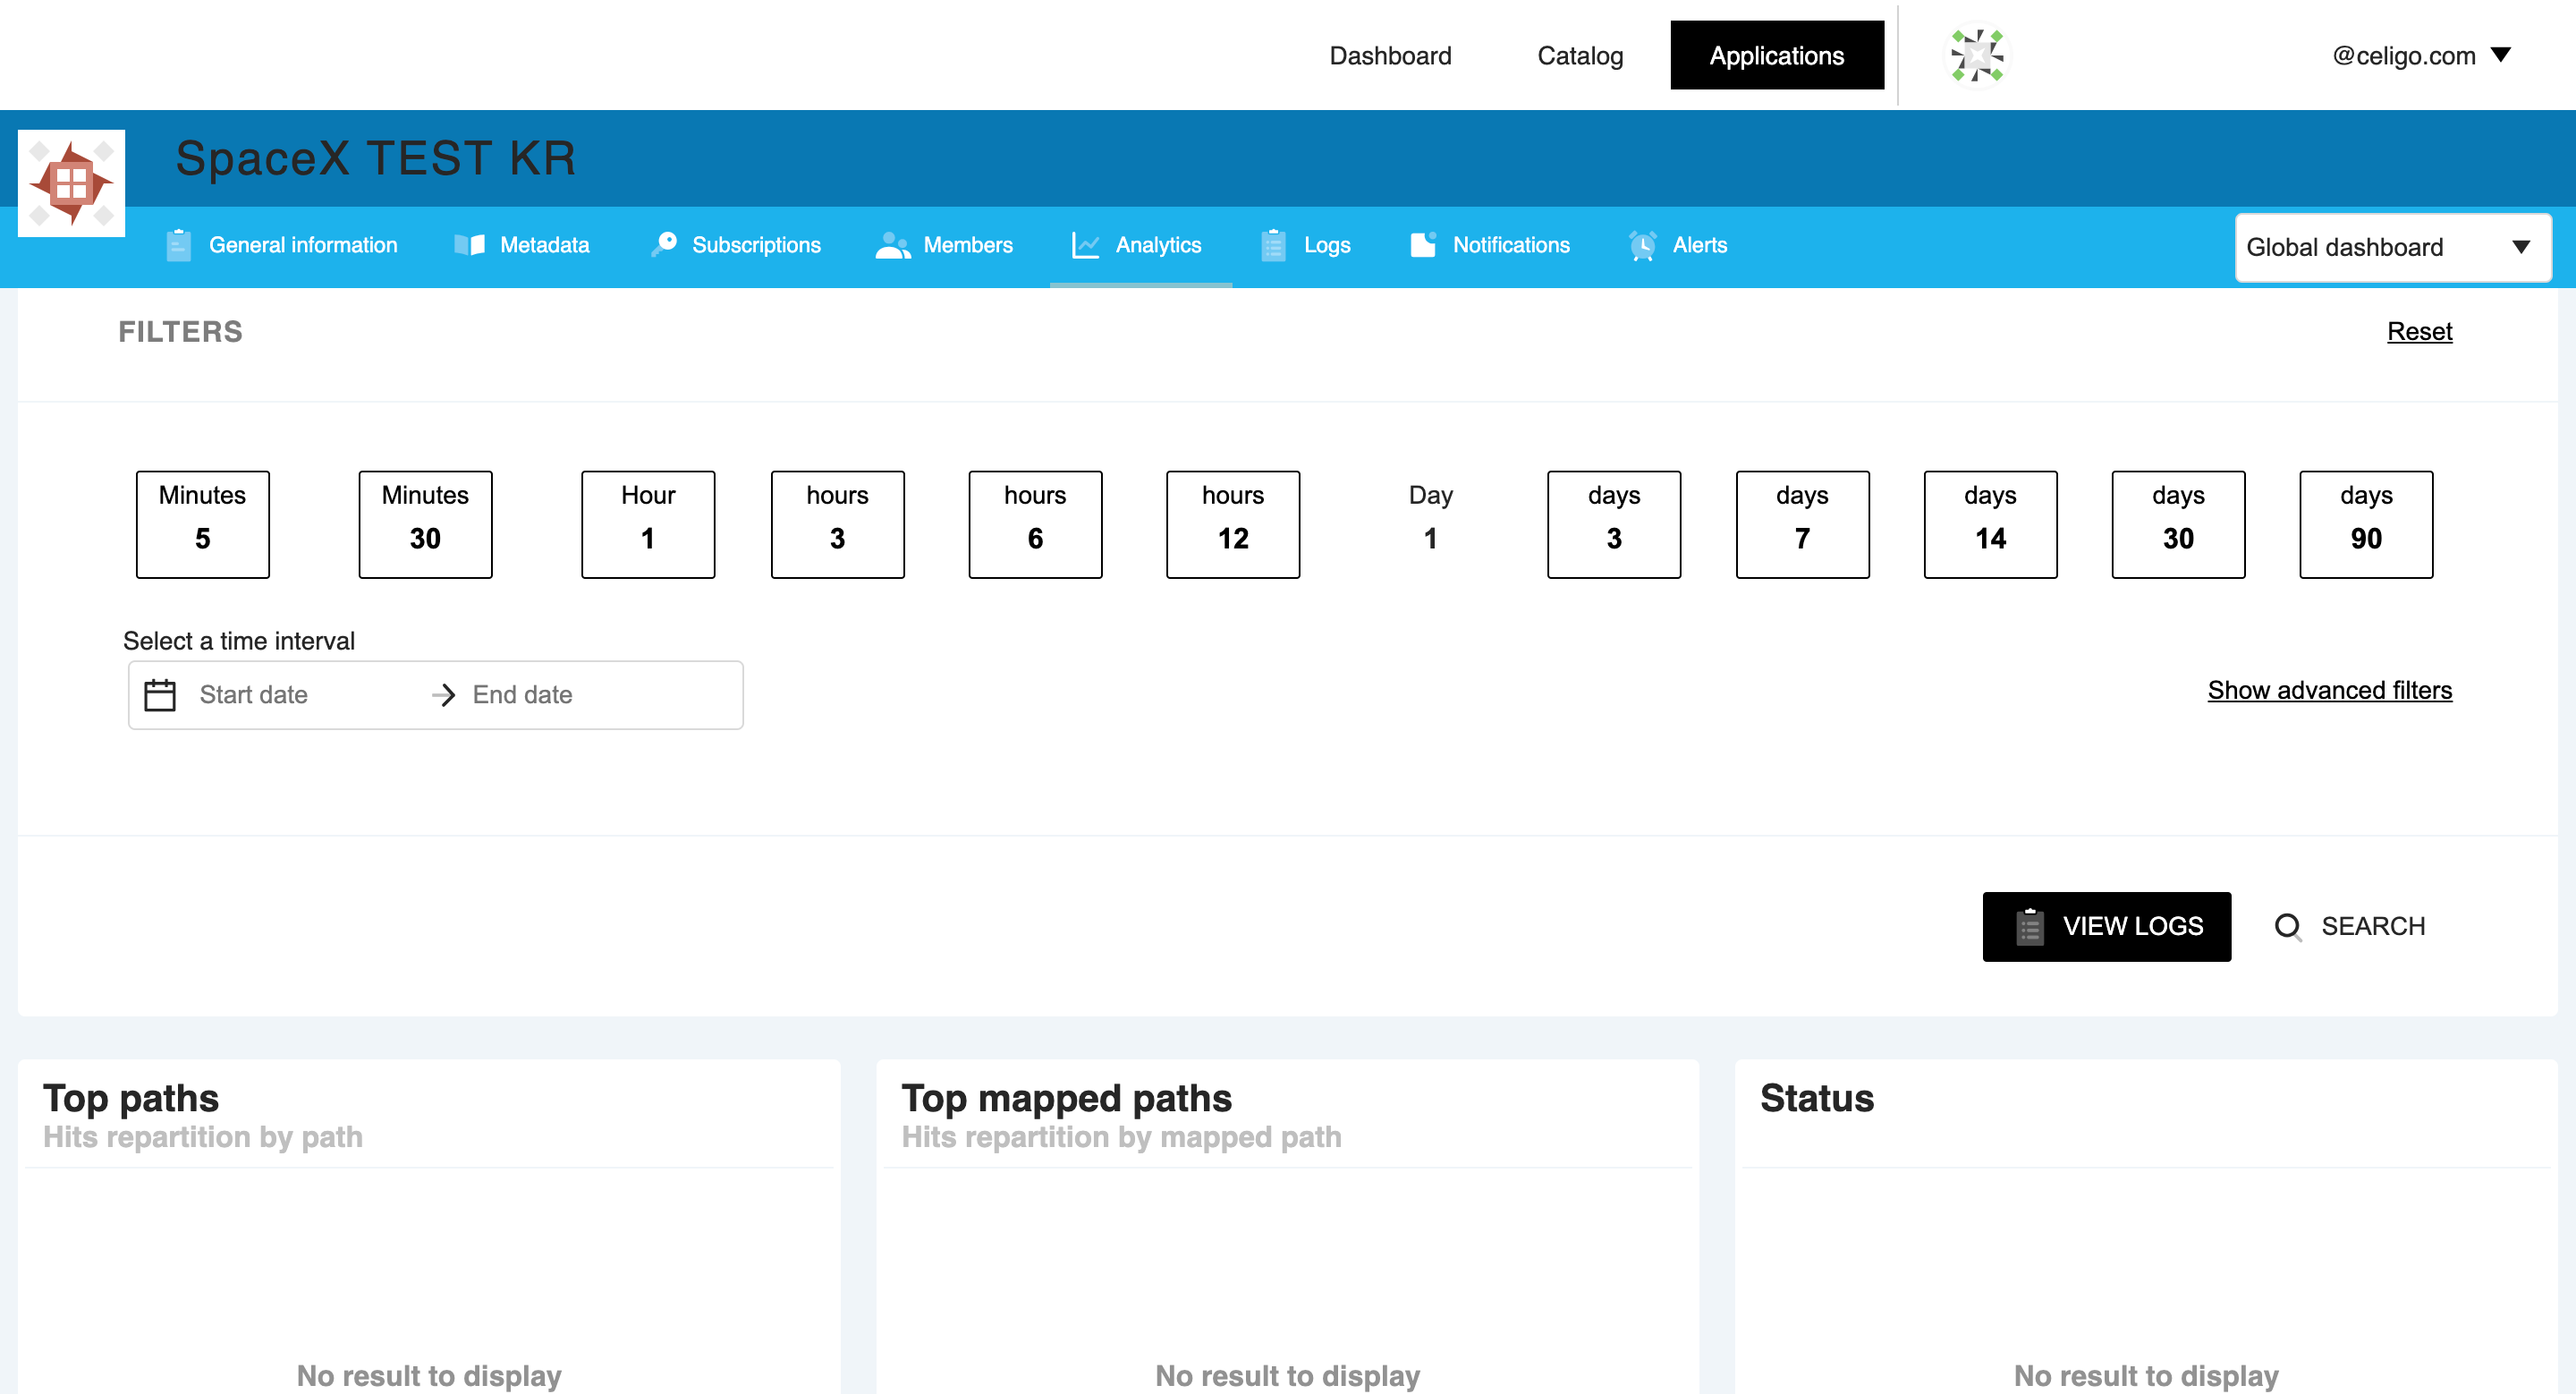
Task: Click the calendar icon in date range
Action: click(160, 695)
